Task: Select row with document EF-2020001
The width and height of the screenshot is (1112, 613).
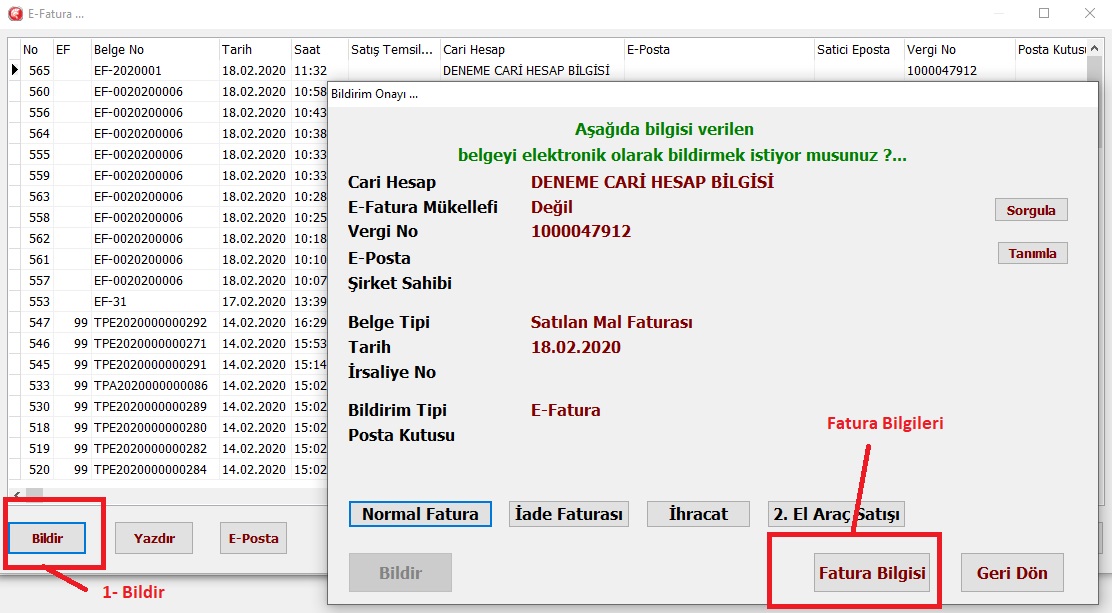Action: (128, 71)
